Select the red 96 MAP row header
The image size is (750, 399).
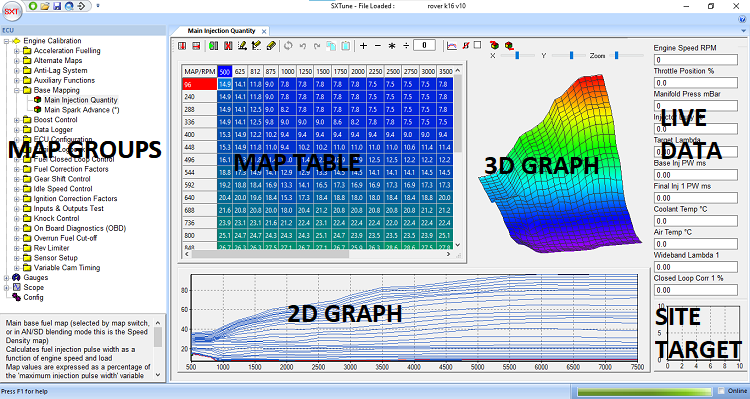pyautogui.click(x=199, y=84)
